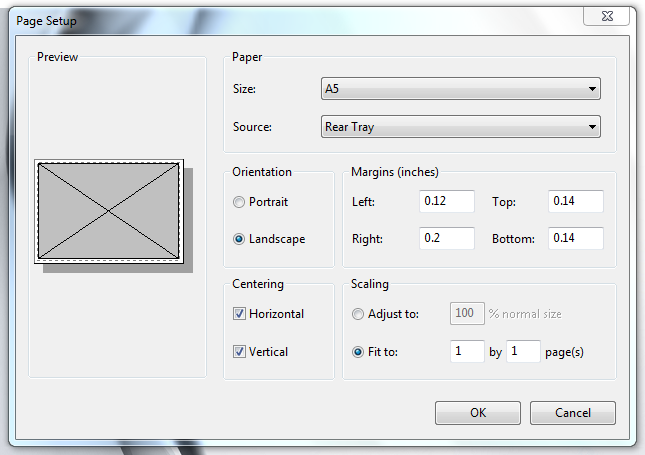
Task: Click the Orientation group label
Action: (262, 172)
